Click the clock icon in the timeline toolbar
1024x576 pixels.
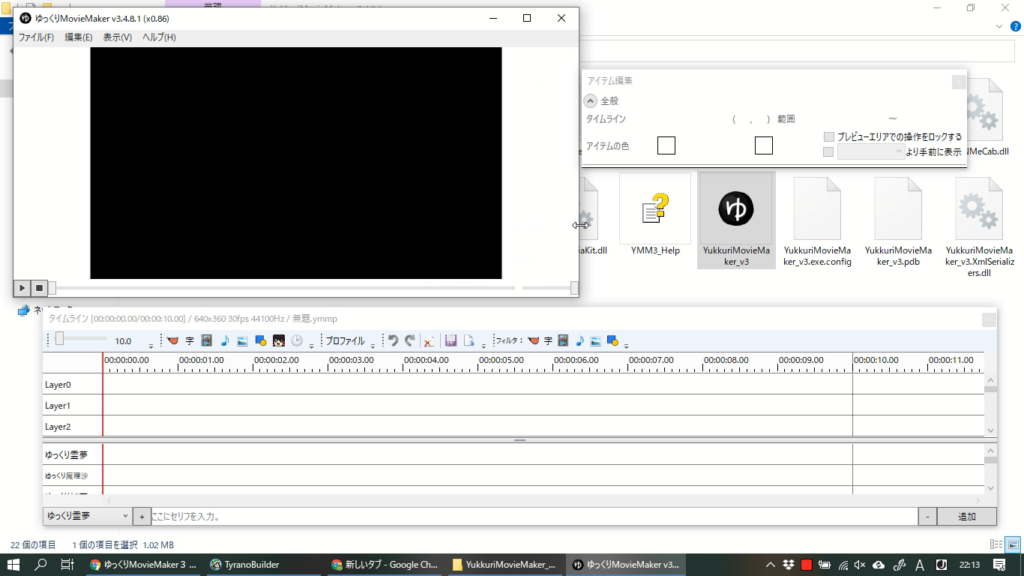(297, 341)
